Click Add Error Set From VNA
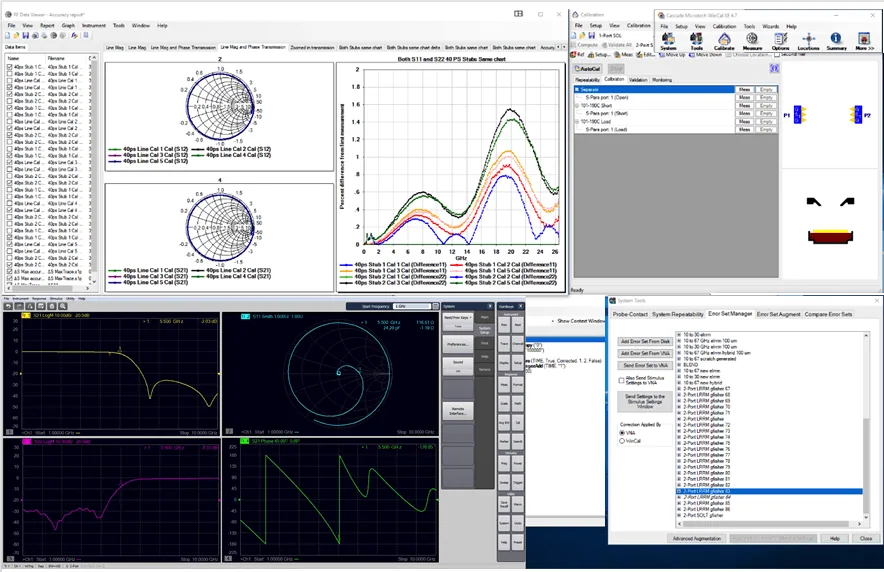Image resolution: width=884 pixels, height=572 pixels. click(x=645, y=353)
